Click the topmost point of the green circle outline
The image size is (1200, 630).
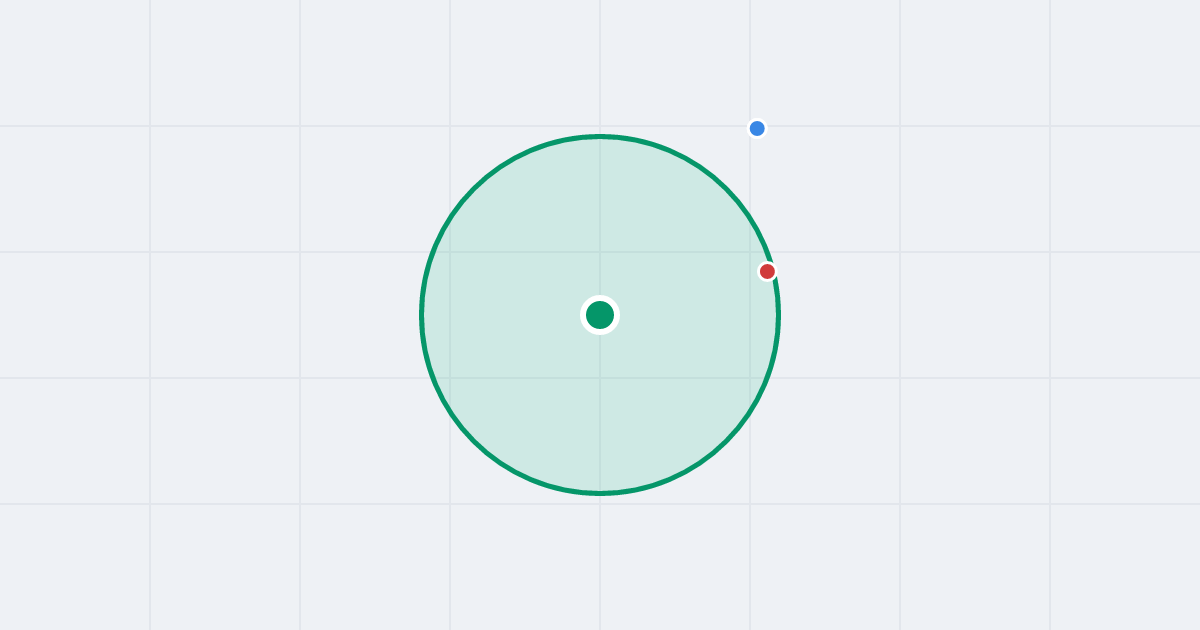[600, 136]
